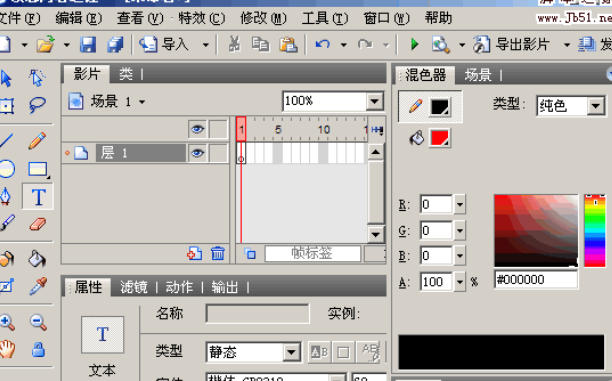Click the onion skin icon below timeline
Image resolution: width=612 pixels, height=381 pixels.
tap(250, 254)
